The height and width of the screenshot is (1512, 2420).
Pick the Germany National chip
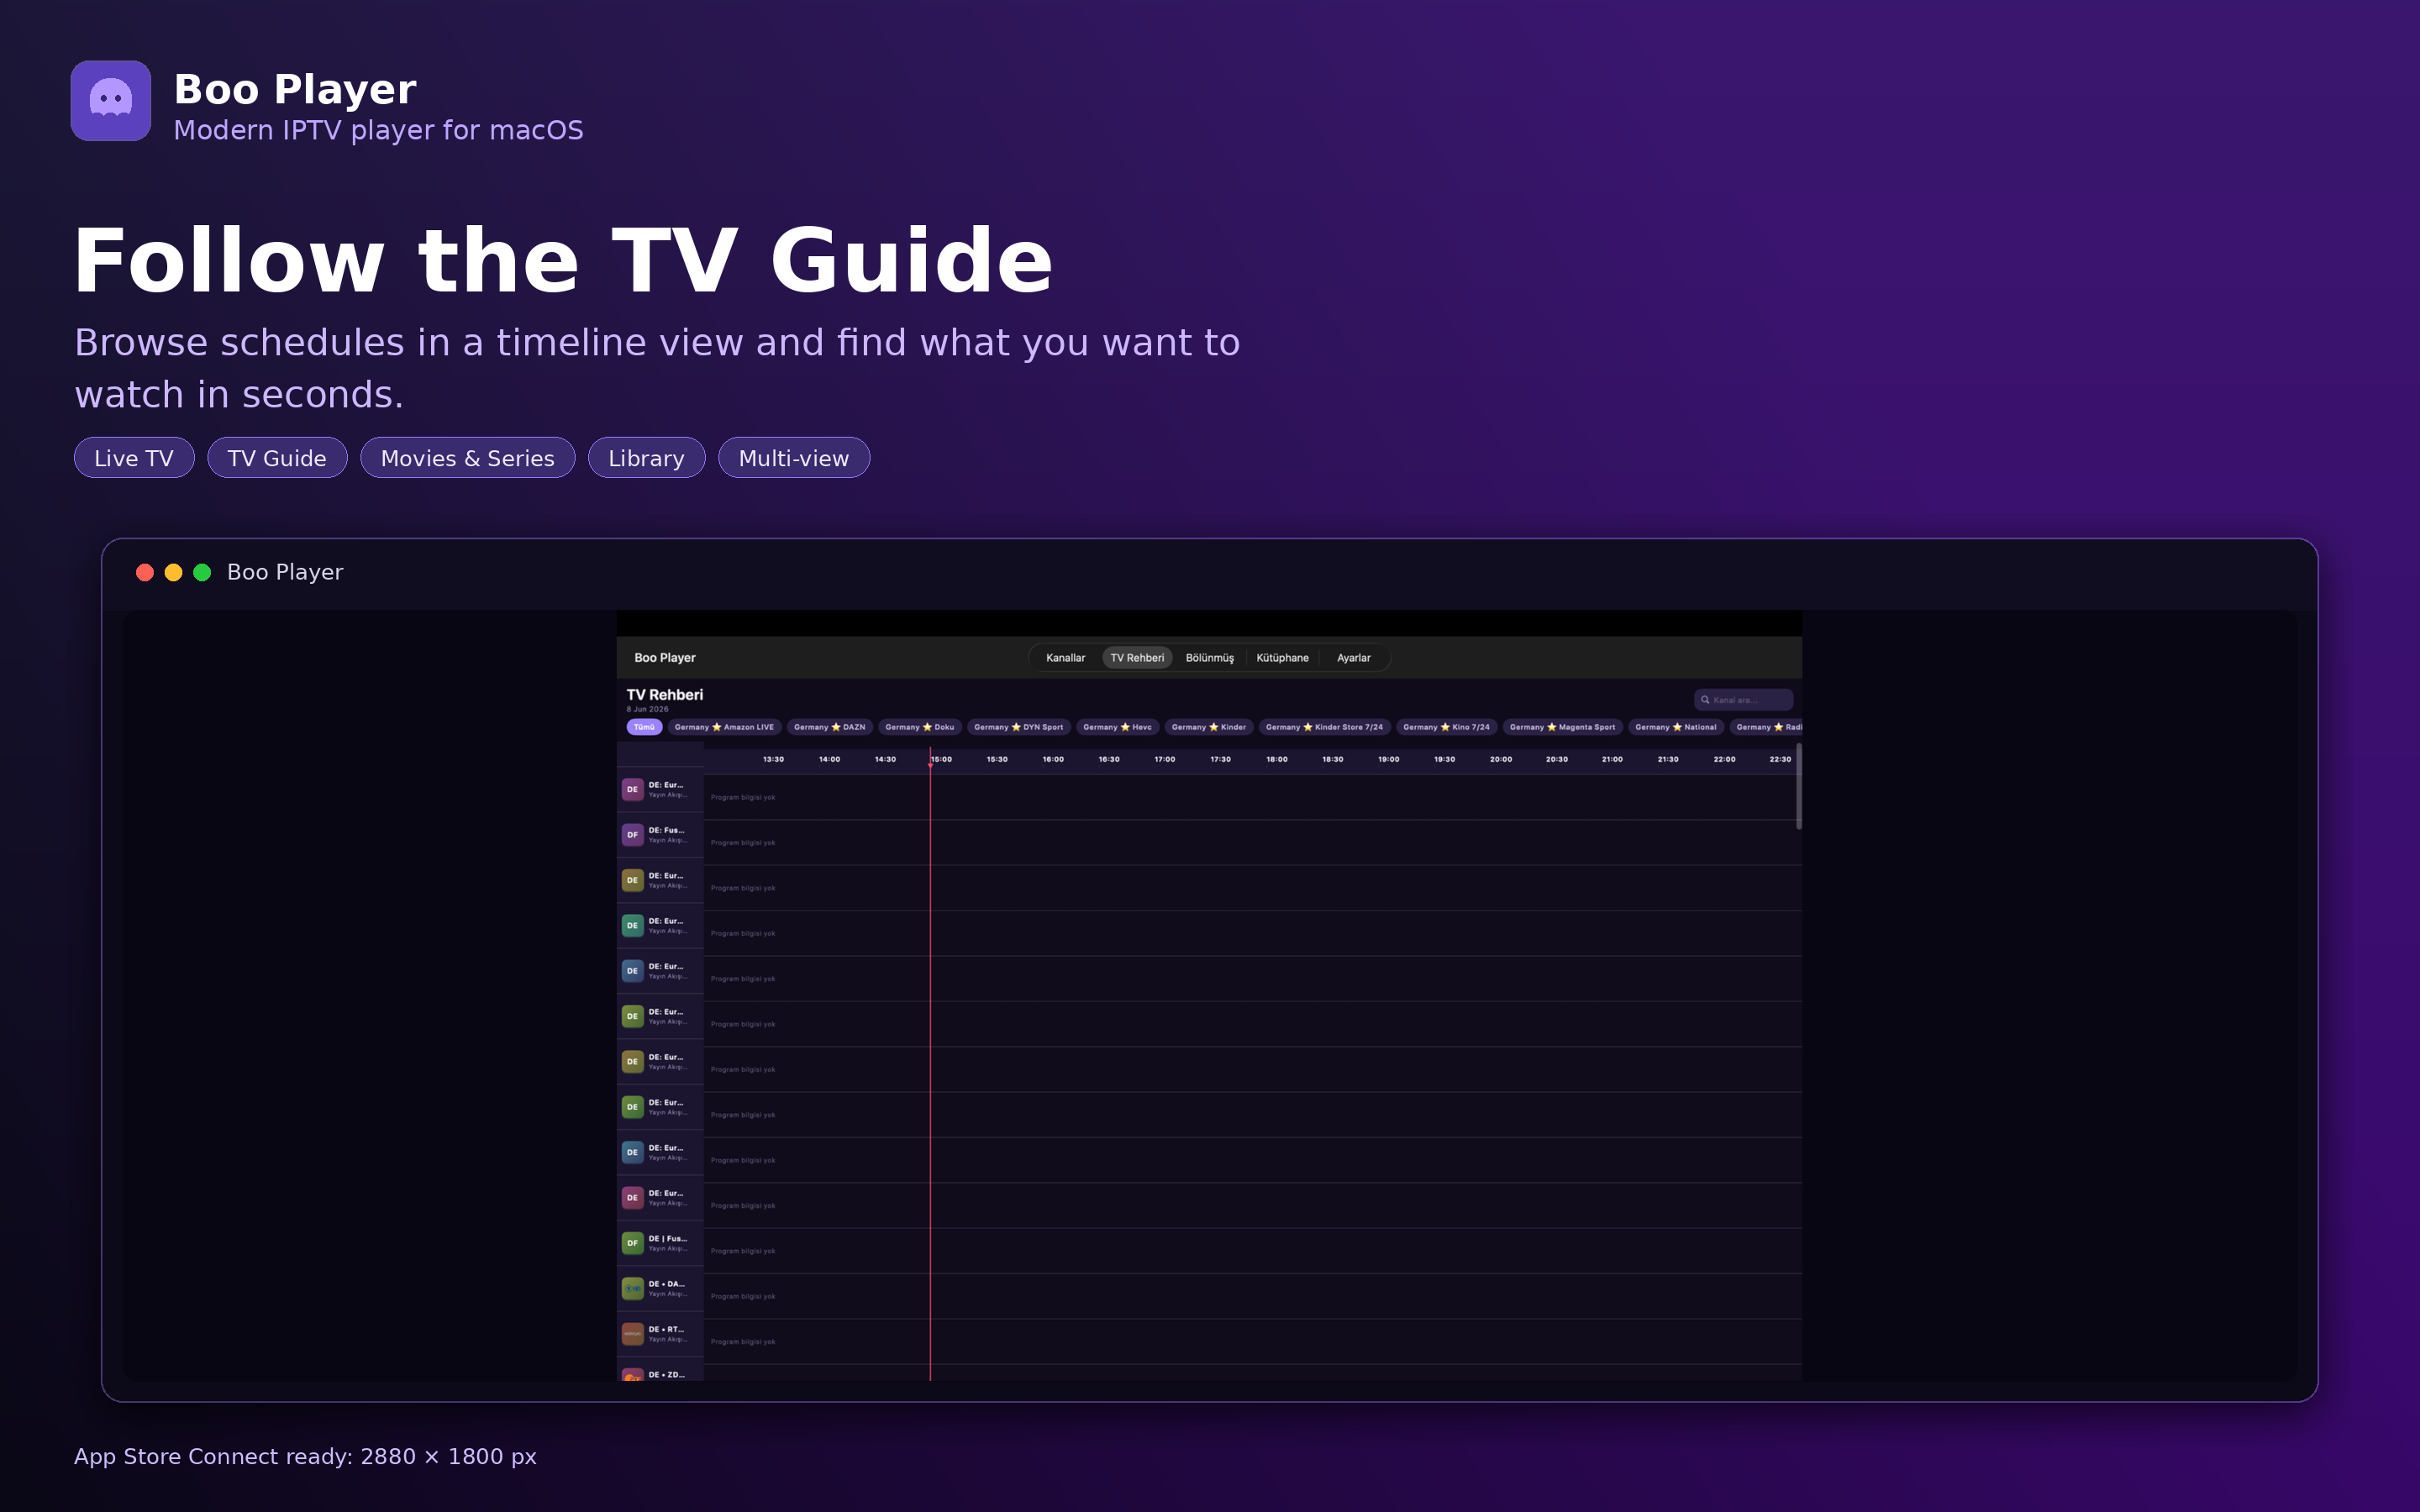(x=1676, y=727)
